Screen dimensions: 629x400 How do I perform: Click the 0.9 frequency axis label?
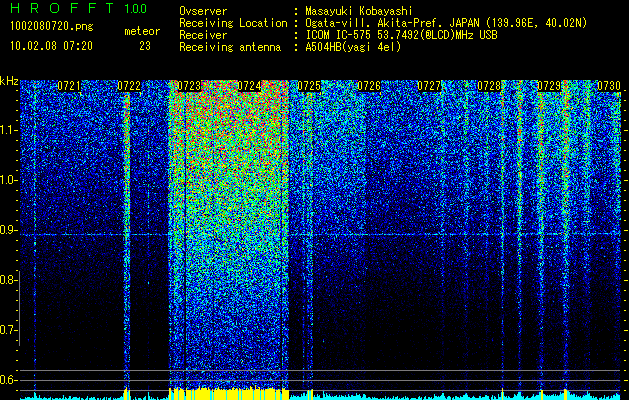tap(8, 230)
